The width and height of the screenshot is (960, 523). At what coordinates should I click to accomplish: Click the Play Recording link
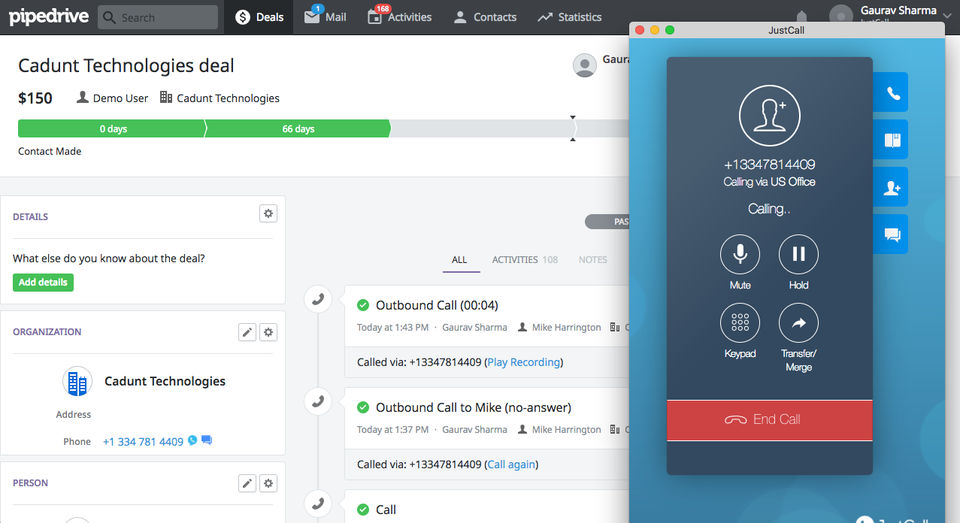pyautogui.click(x=523, y=362)
